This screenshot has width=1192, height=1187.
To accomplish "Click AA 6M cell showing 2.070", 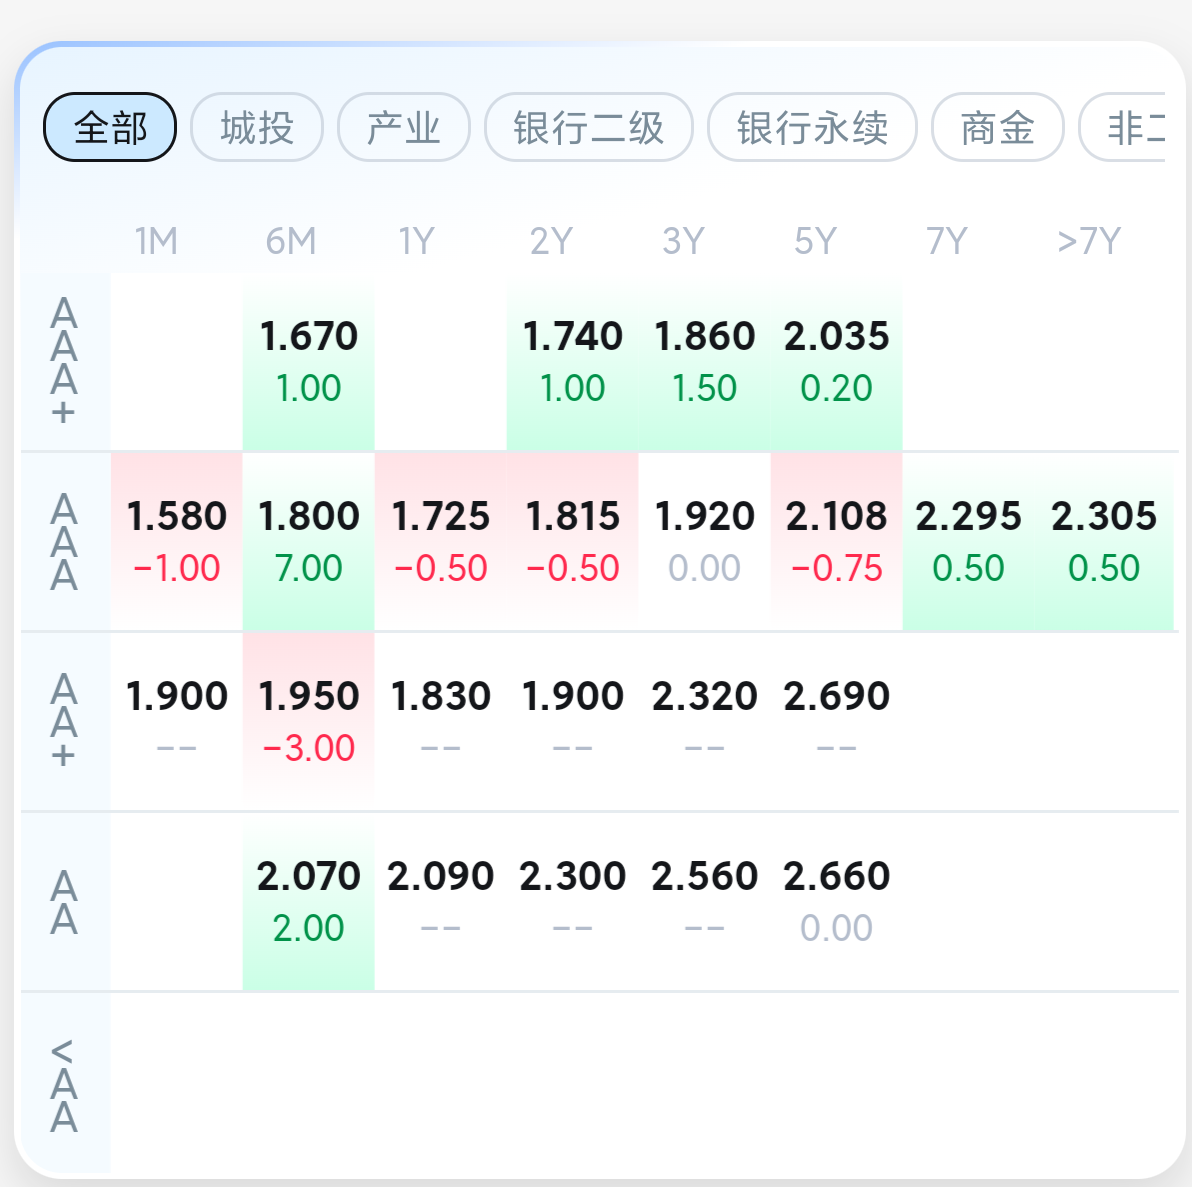I will click(308, 902).
